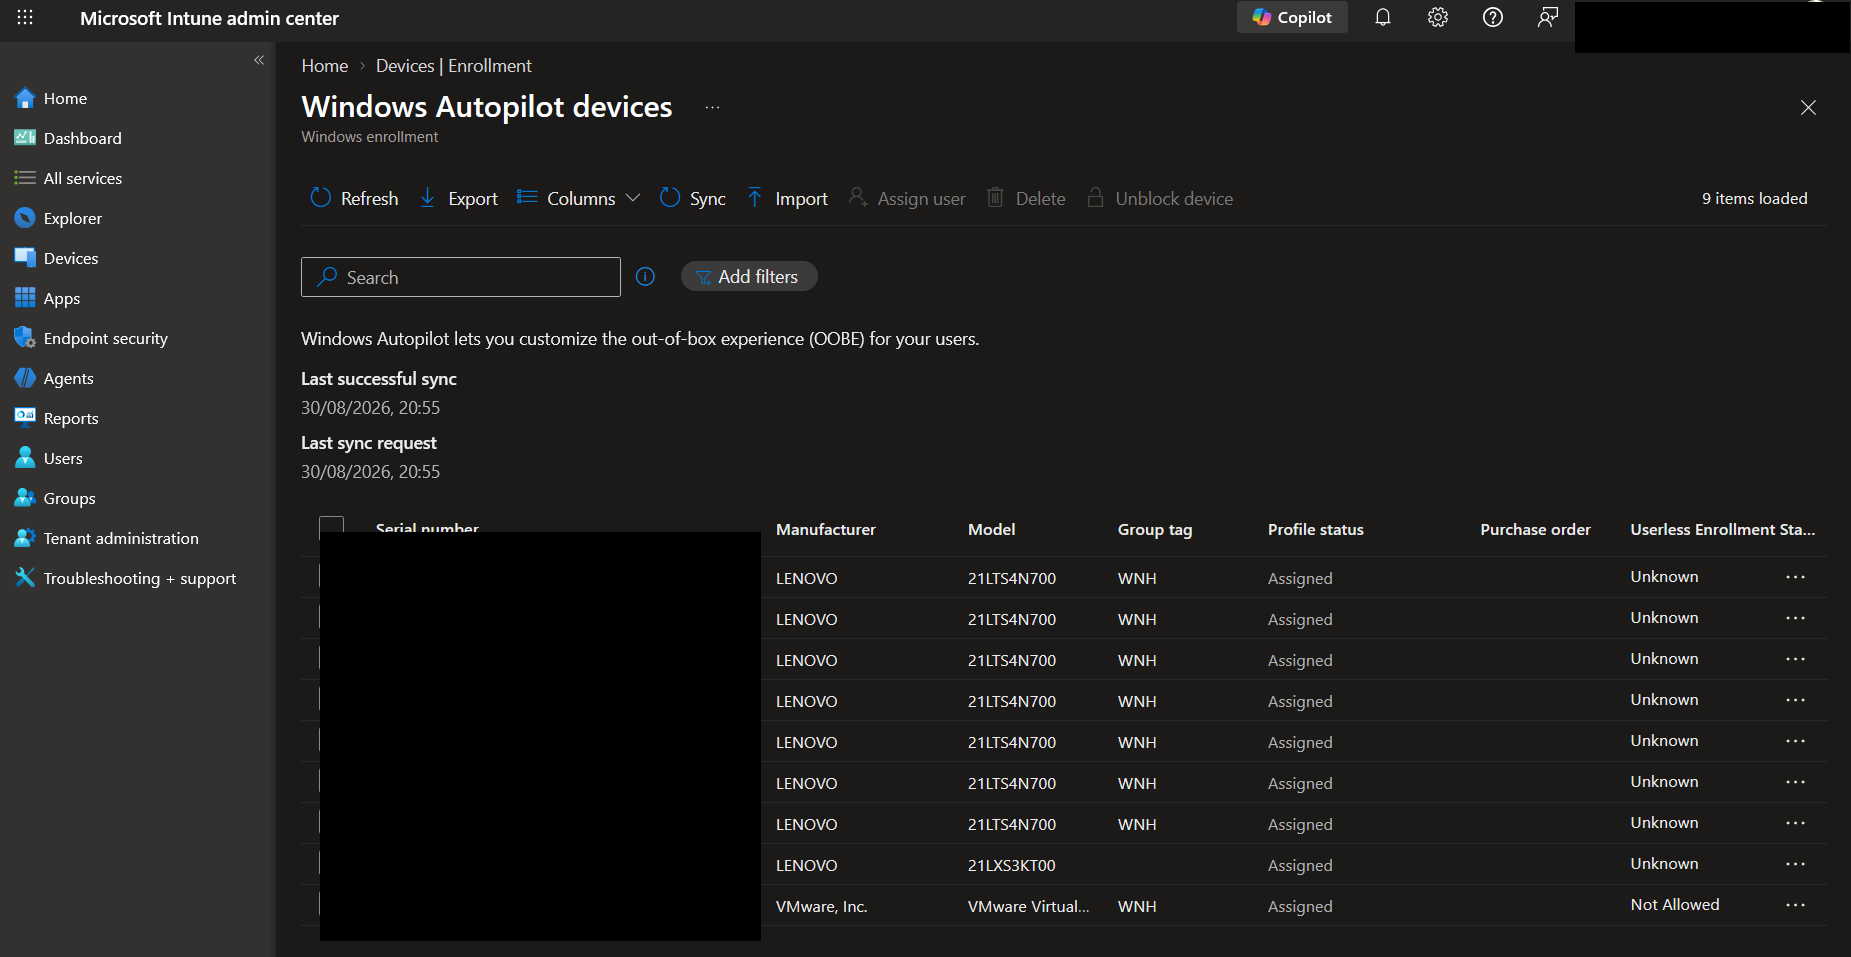Image resolution: width=1851 pixels, height=957 pixels.
Task: Click the info icon beside search
Action: coord(646,277)
